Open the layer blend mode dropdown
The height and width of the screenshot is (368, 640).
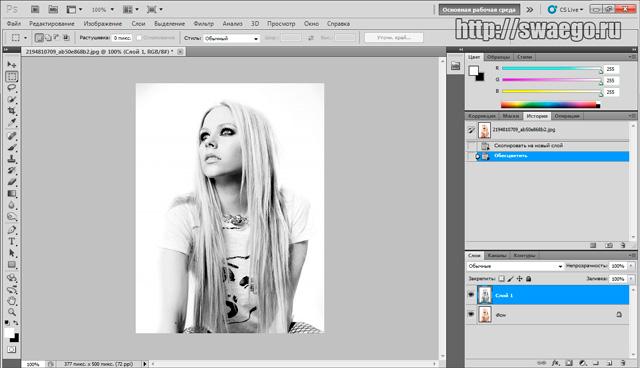(x=515, y=266)
